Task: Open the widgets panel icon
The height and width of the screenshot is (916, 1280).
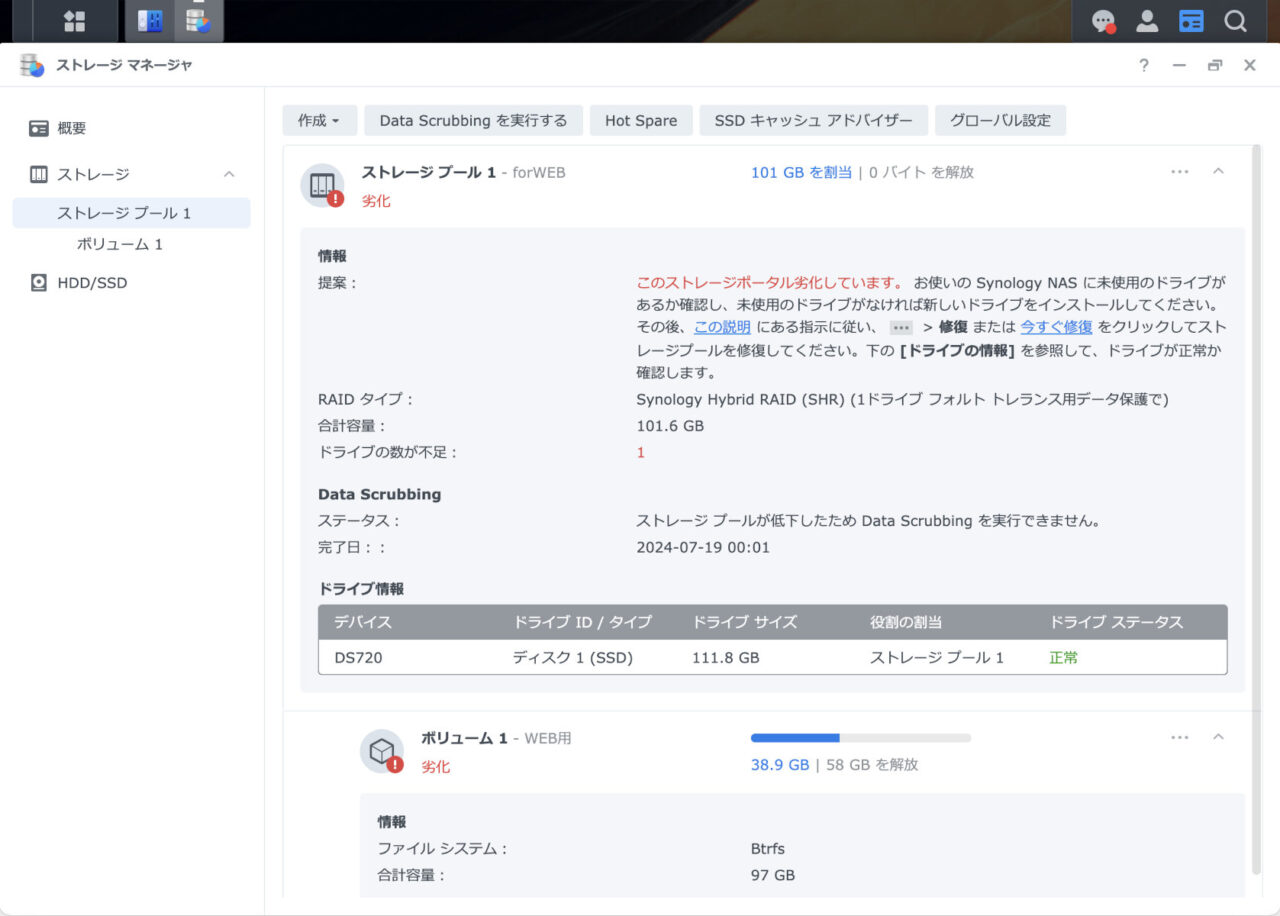Action: pyautogui.click(x=1191, y=21)
